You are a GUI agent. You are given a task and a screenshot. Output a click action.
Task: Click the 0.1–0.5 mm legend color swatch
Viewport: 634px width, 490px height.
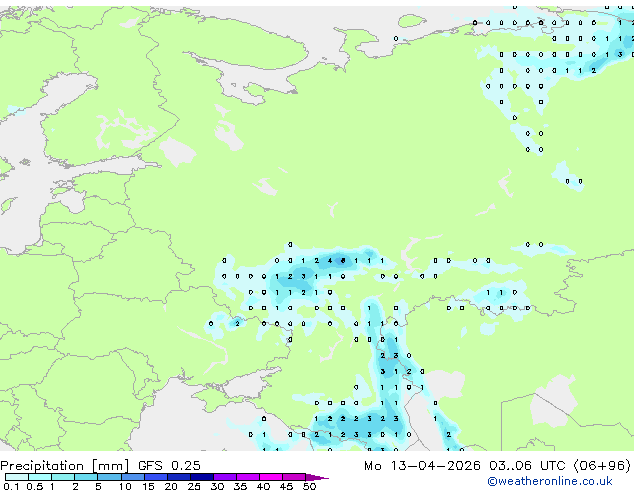tap(17, 477)
